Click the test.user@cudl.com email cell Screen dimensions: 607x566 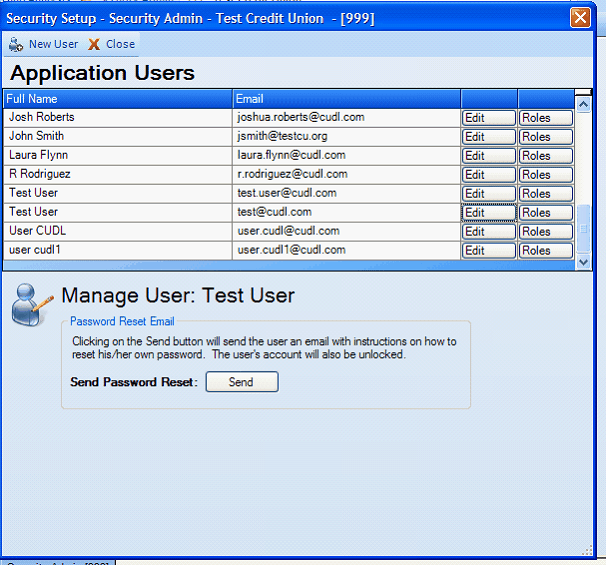click(x=346, y=194)
